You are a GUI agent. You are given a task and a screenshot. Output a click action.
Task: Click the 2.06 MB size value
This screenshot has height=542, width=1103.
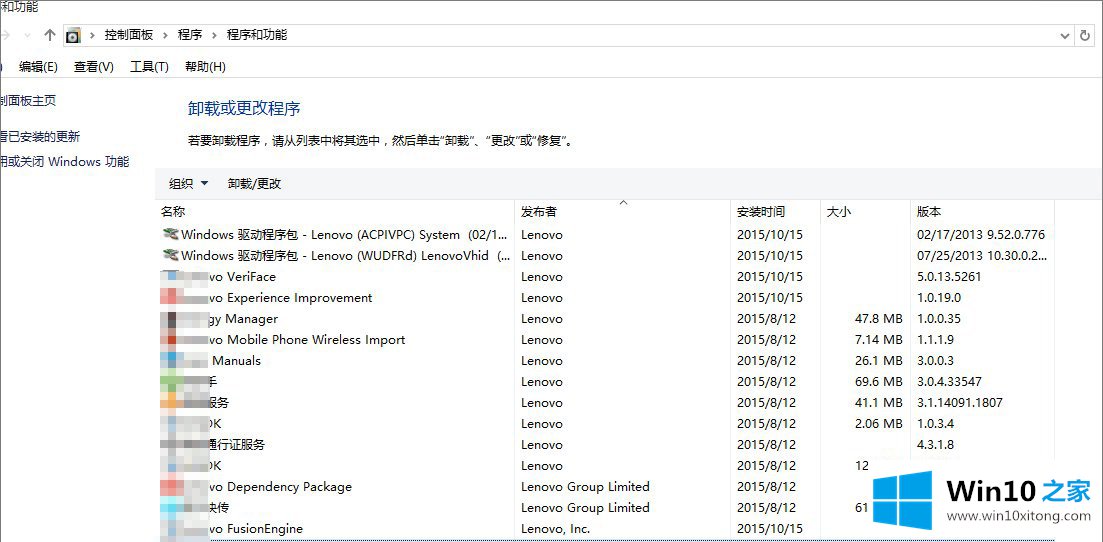click(879, 424)
